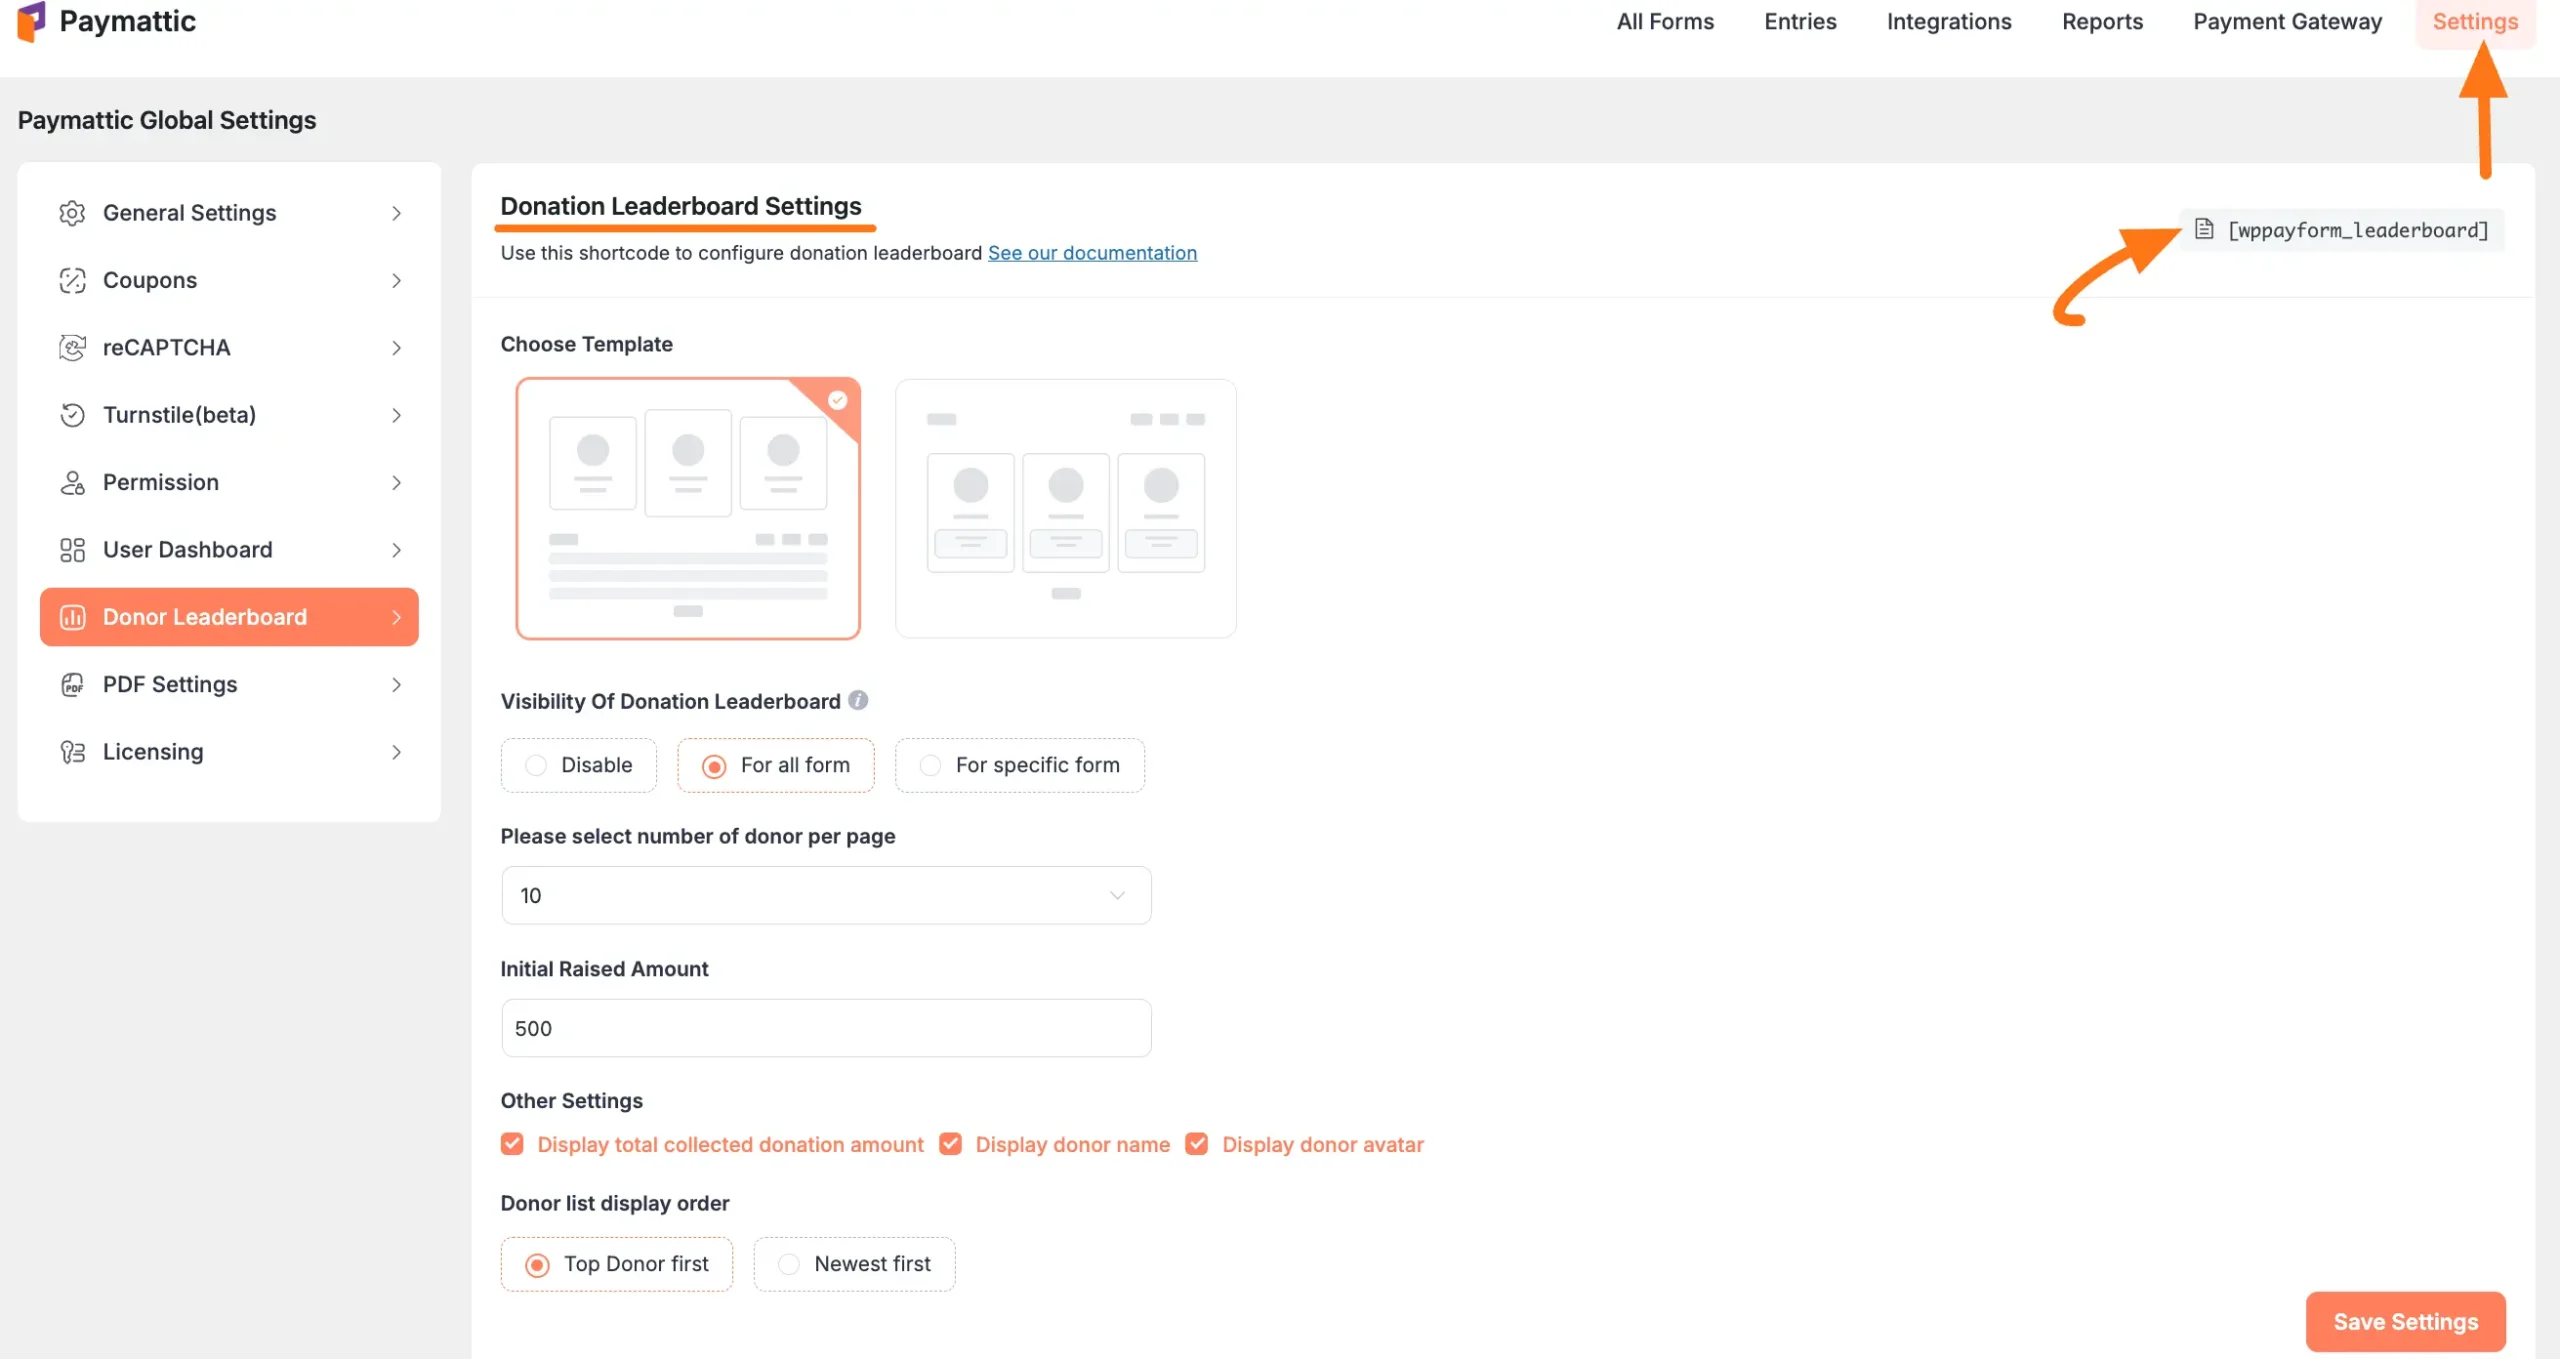The height and width of the screenshot is (1359, 2560).
Task: Expand Permission with its chevron
Action: coord(397,482)
